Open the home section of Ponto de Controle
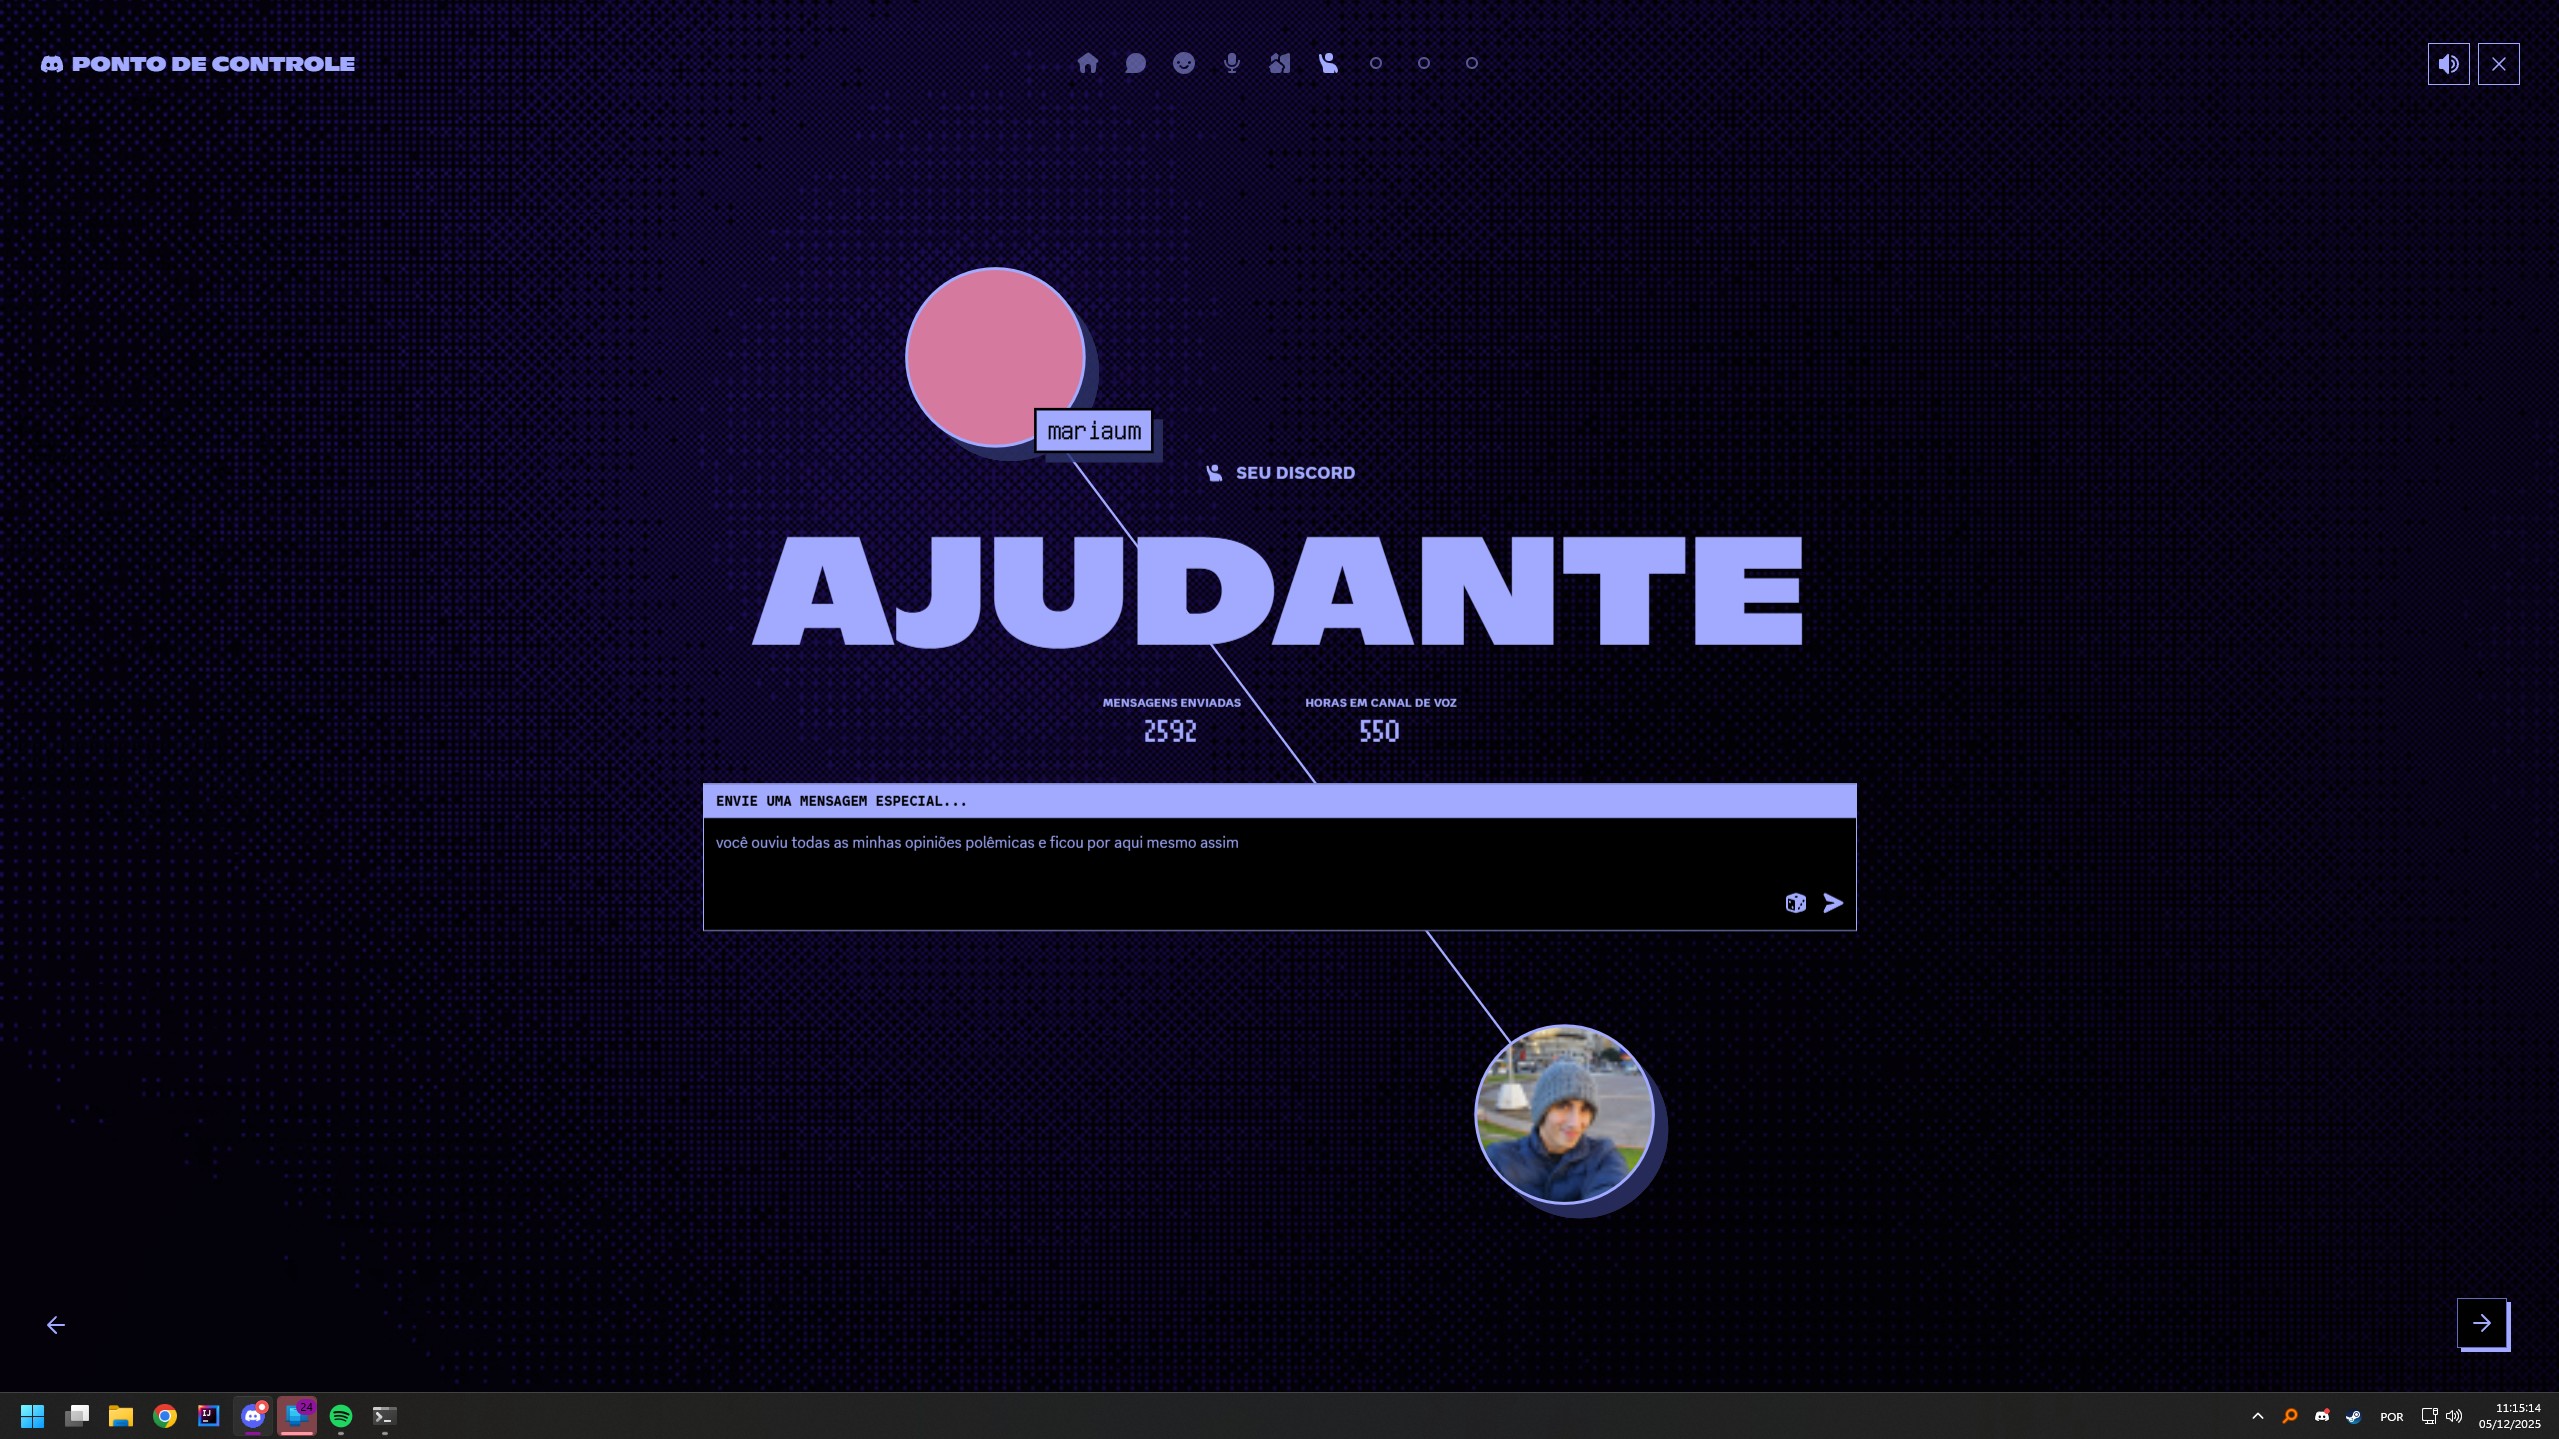 [x=1088, y=63]
